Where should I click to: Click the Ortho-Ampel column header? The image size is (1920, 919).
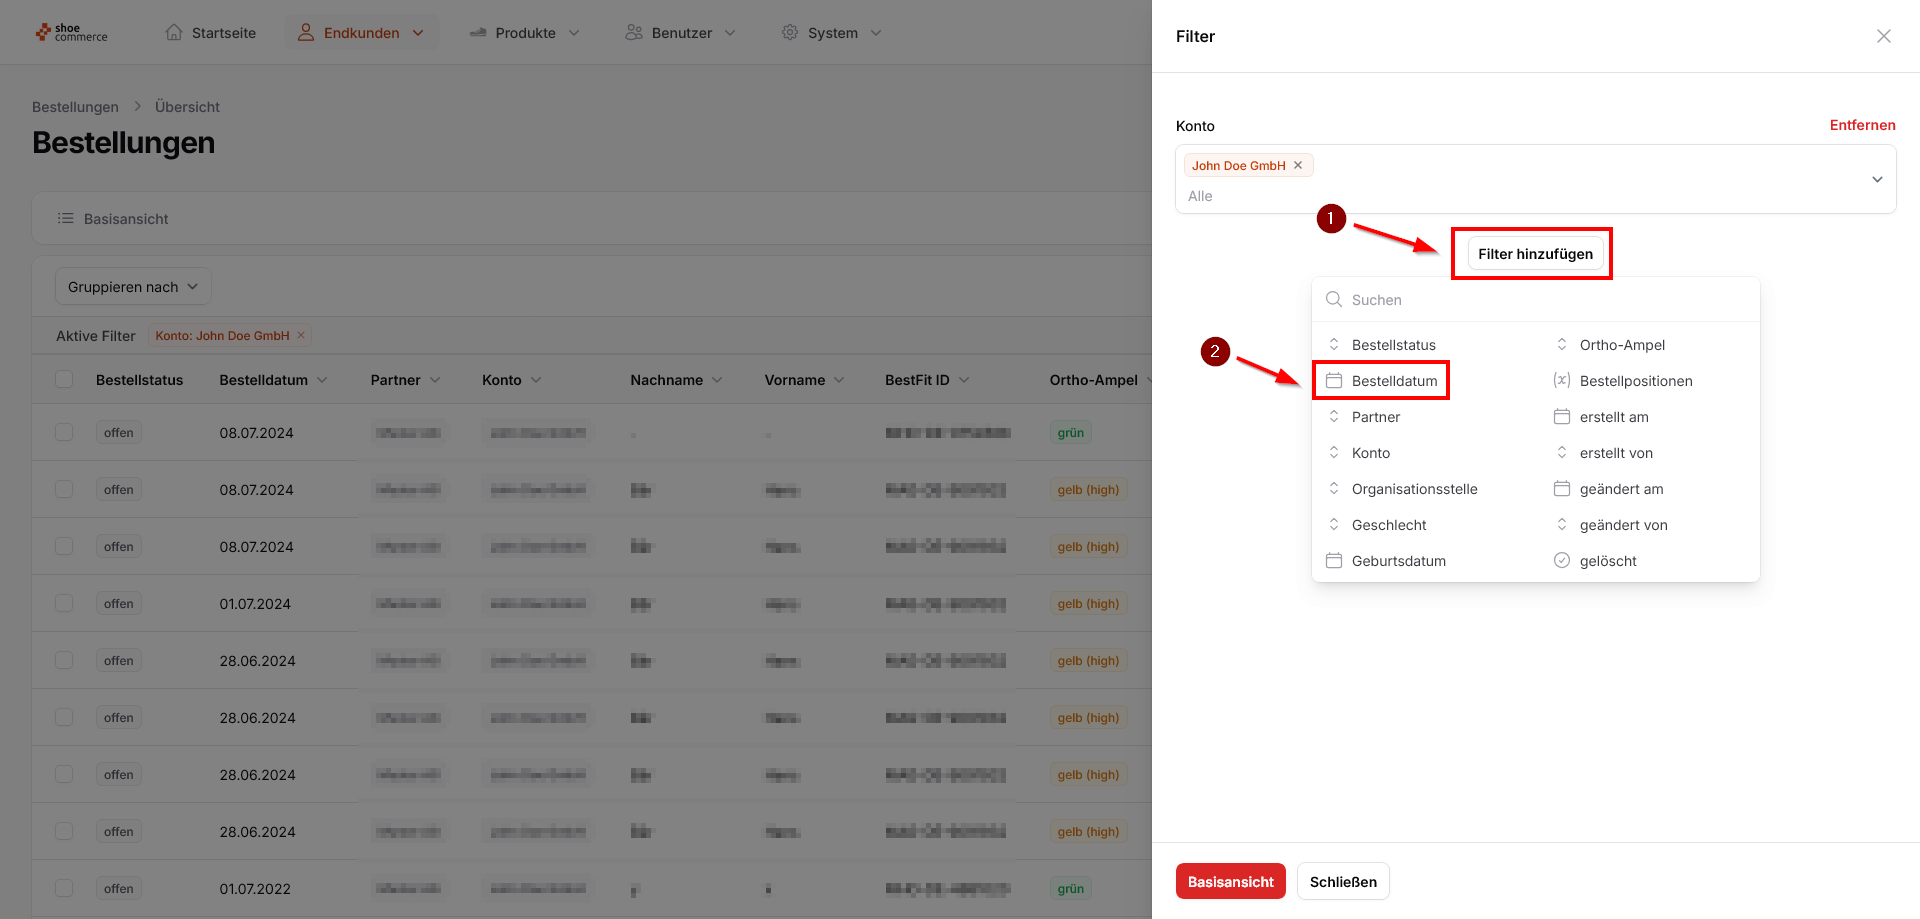point(1093,380)
